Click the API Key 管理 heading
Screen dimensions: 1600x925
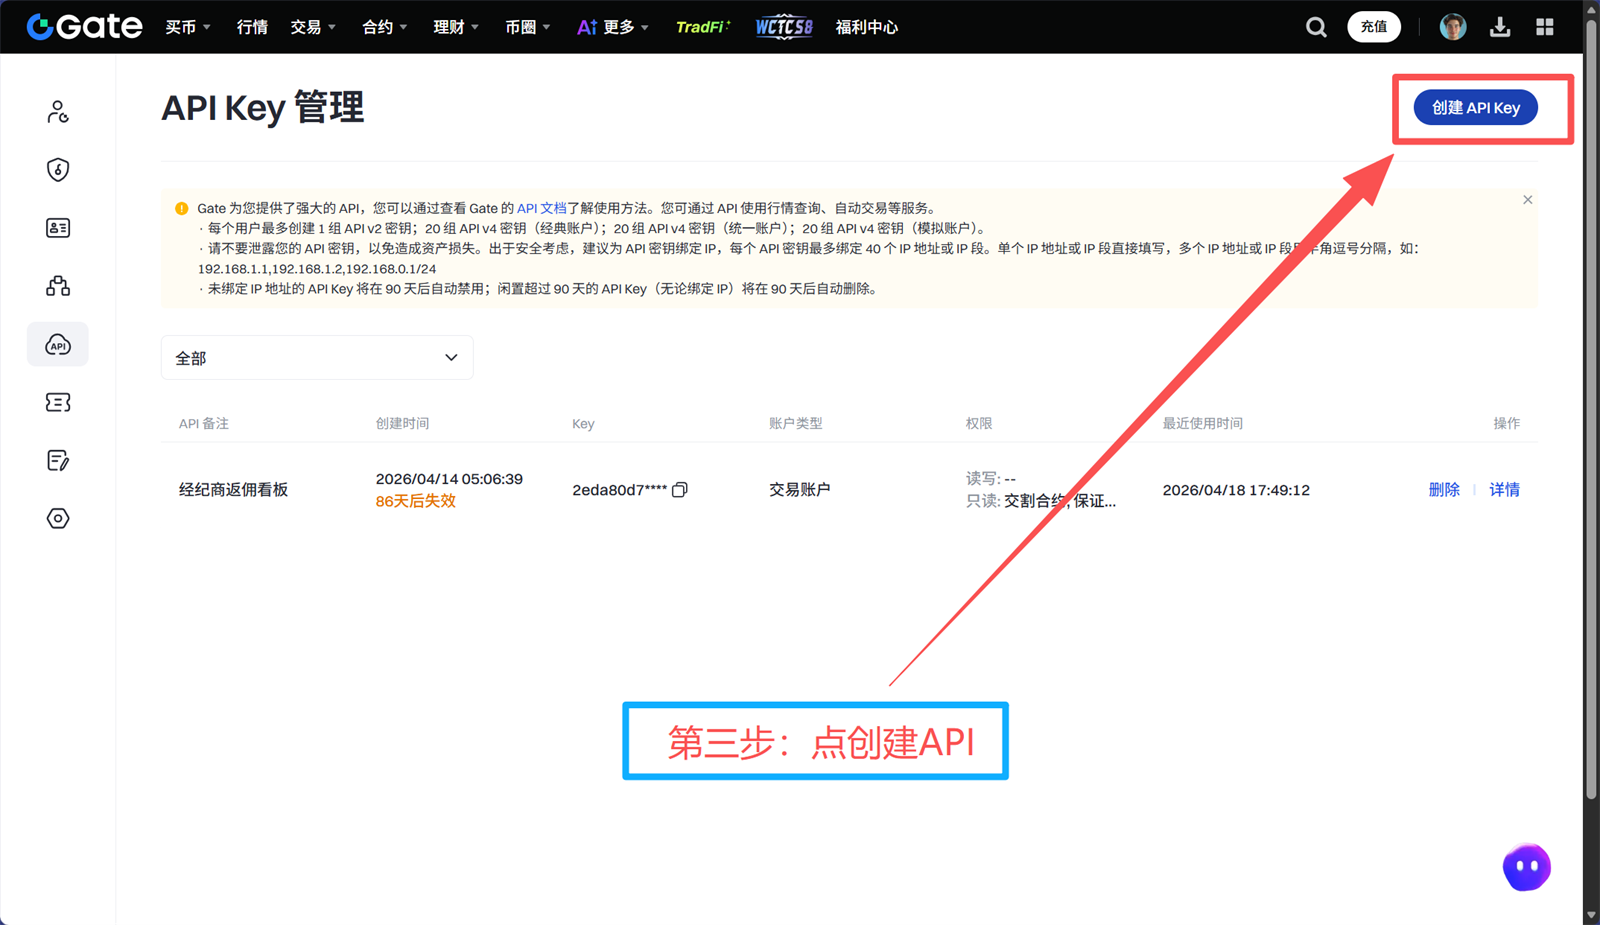point(263,107)
